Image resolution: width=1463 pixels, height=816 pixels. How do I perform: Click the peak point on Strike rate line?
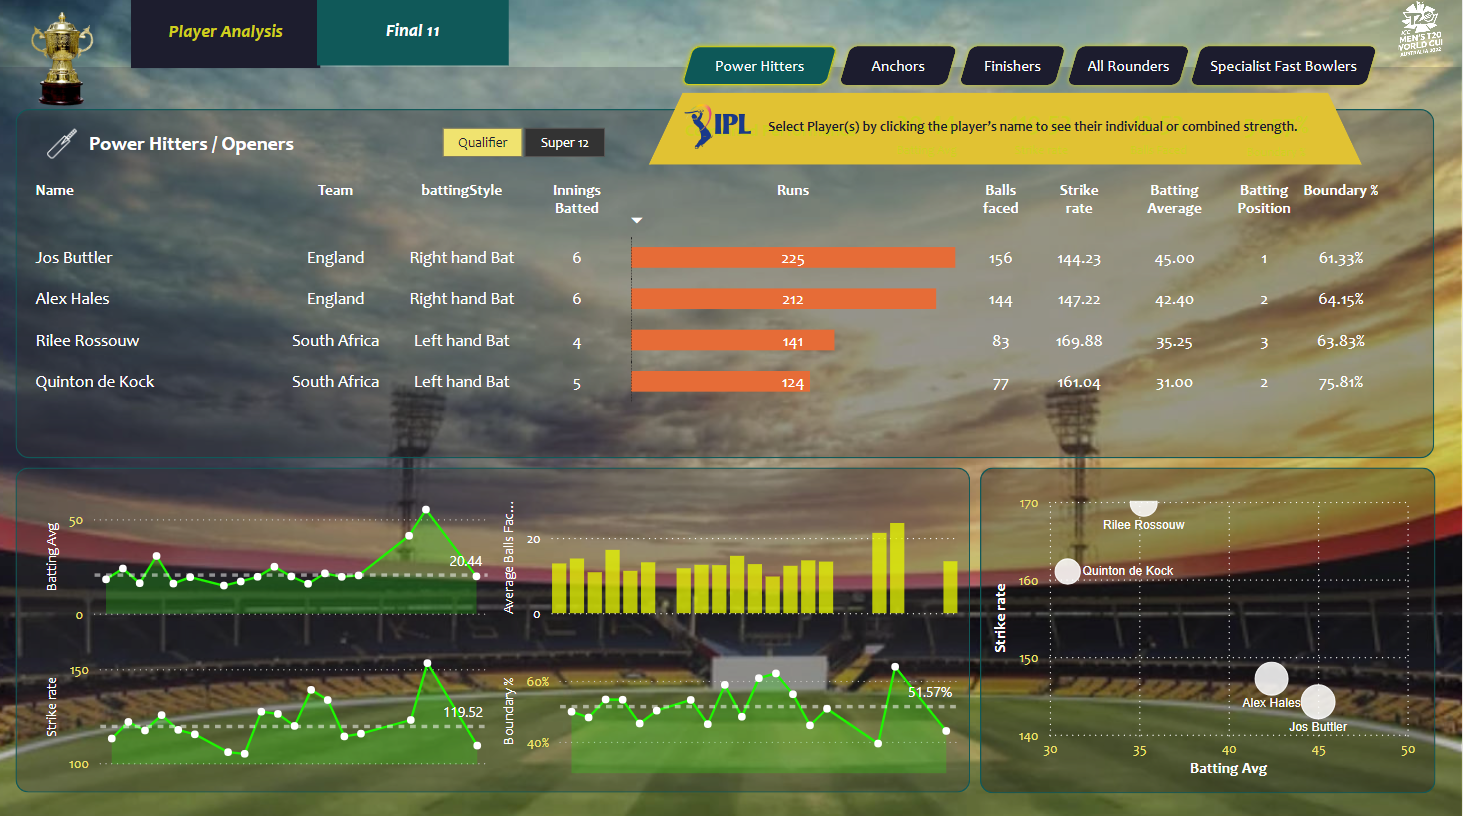tap(427, 663)
